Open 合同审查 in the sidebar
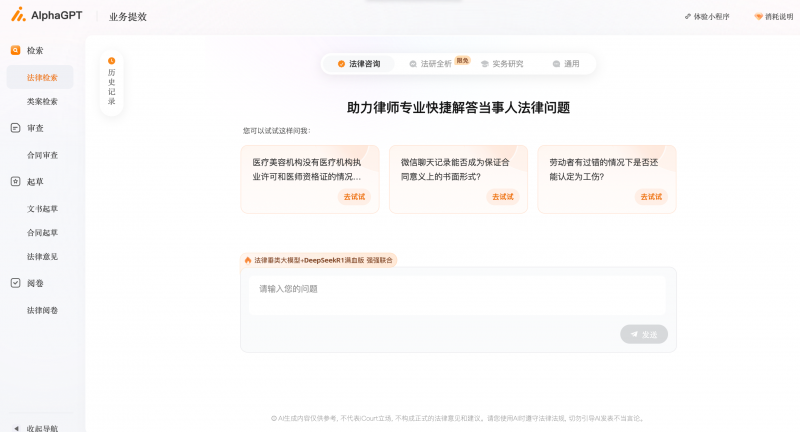 click(x=42, y=155)
